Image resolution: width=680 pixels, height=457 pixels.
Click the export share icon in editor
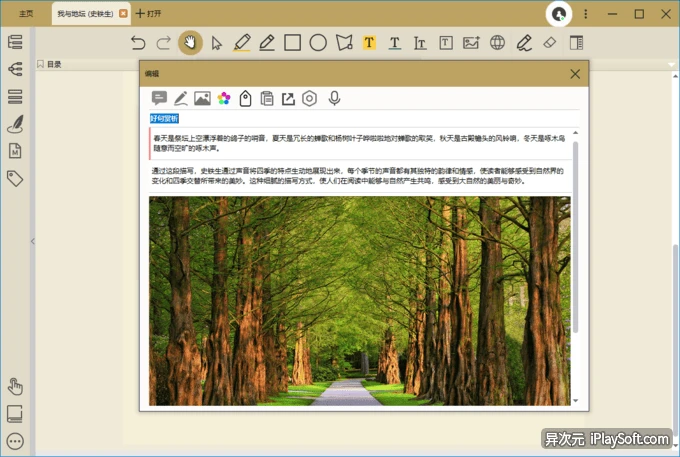(x=288, y=98)
